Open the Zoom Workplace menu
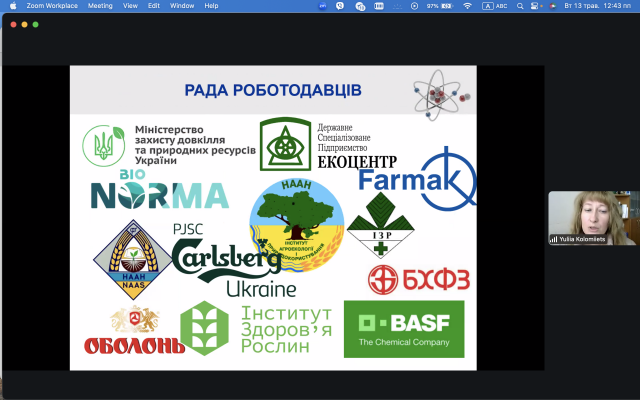The width and height of the screenshot is (640, 400). (52, 6)
